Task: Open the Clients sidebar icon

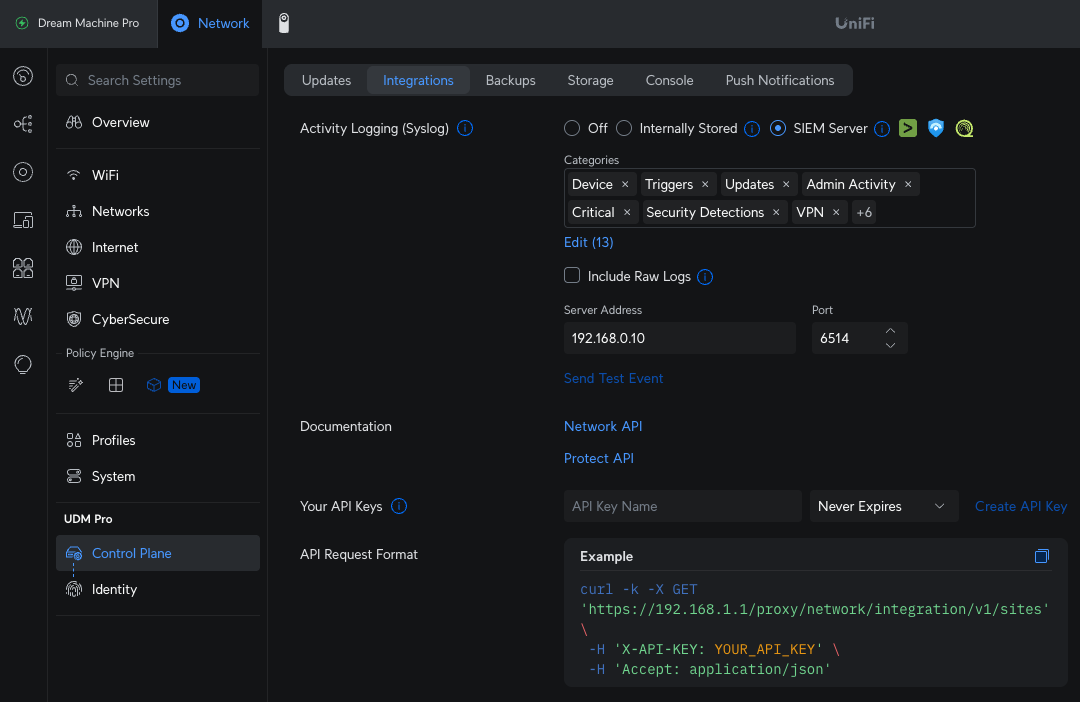Action: pyautogui.click(x=22, y=268)
